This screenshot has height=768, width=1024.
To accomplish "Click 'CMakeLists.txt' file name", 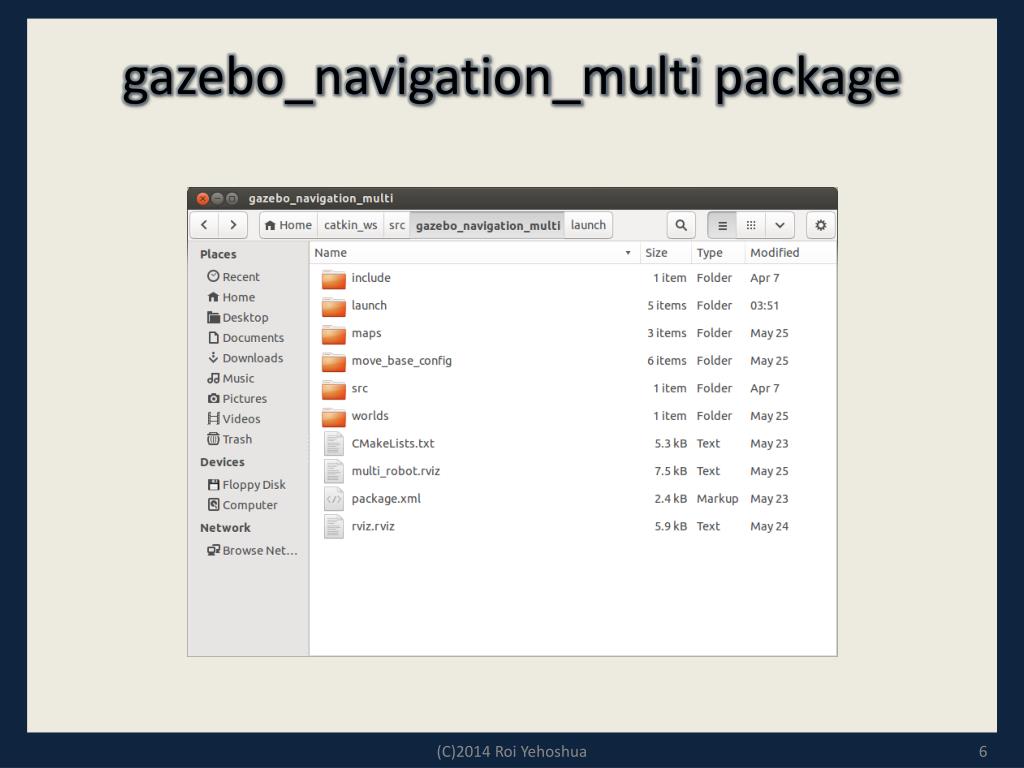I will (x=392, y=443).
